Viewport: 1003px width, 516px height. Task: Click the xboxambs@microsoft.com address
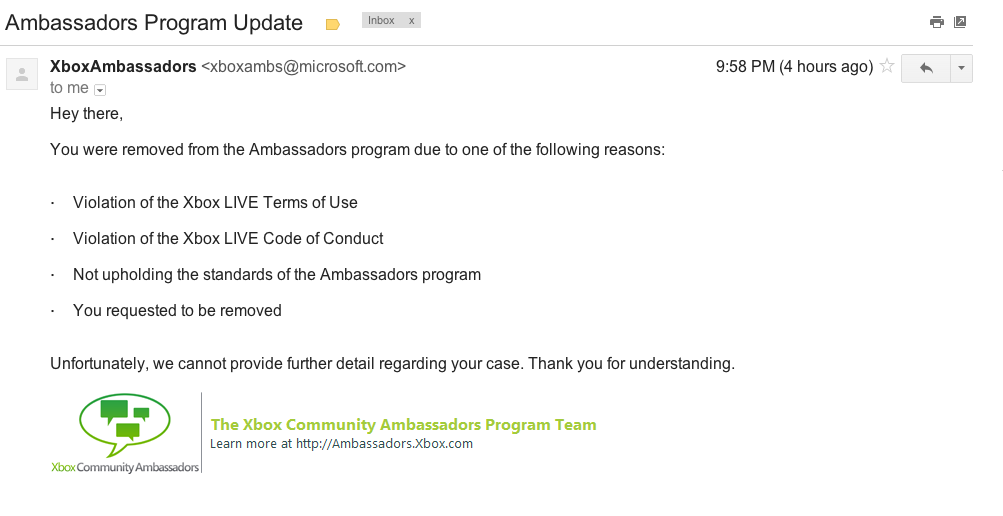click(303, 67)
